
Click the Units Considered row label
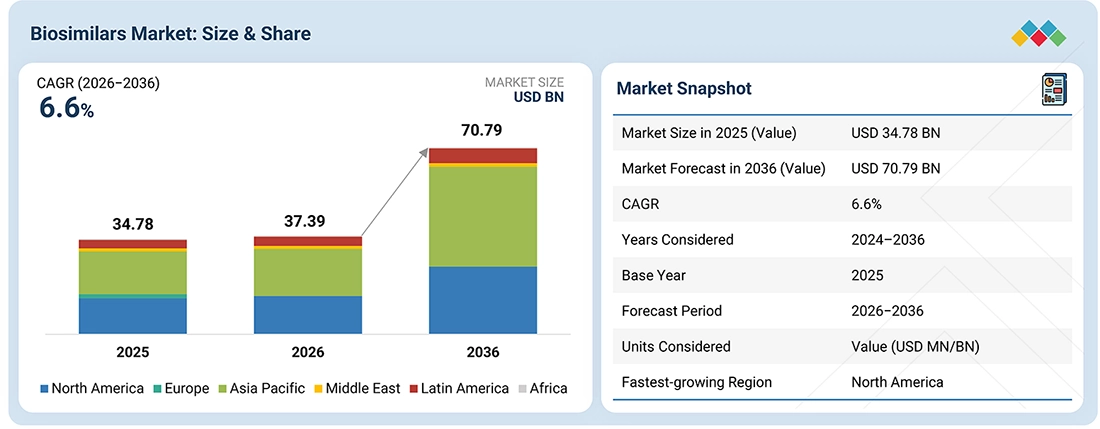(x=676, y=346)
